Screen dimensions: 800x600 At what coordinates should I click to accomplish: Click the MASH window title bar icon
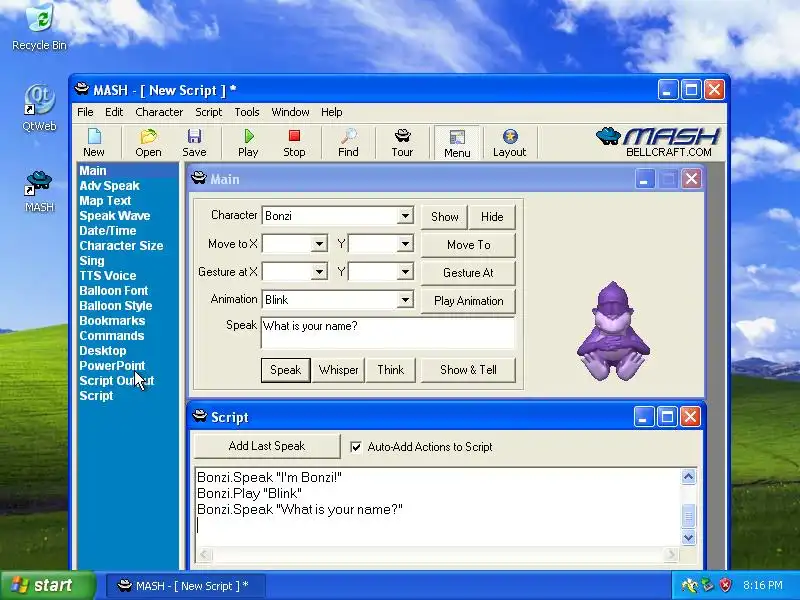tap(82, 89)
